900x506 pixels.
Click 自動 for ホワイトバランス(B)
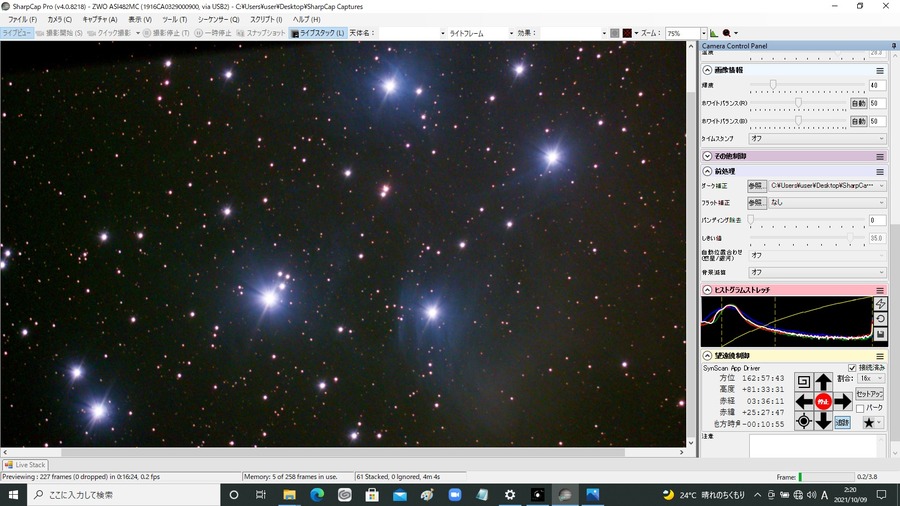[x=858, y=121]
